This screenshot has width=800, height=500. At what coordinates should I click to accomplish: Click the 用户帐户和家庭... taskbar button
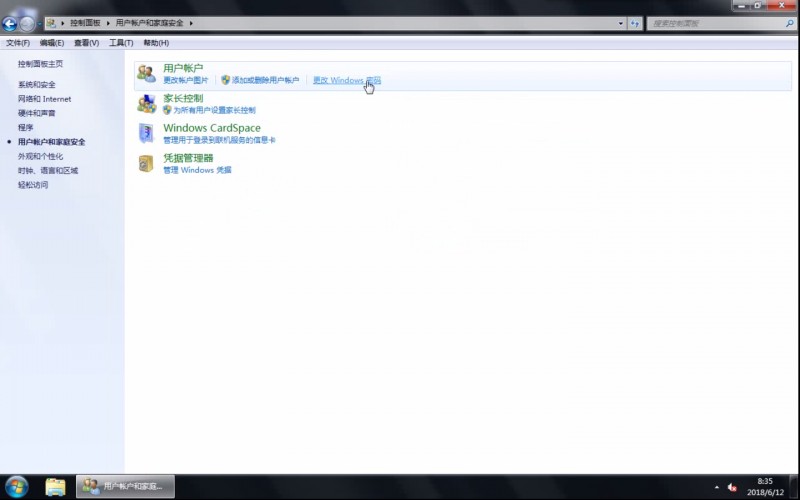126,487
